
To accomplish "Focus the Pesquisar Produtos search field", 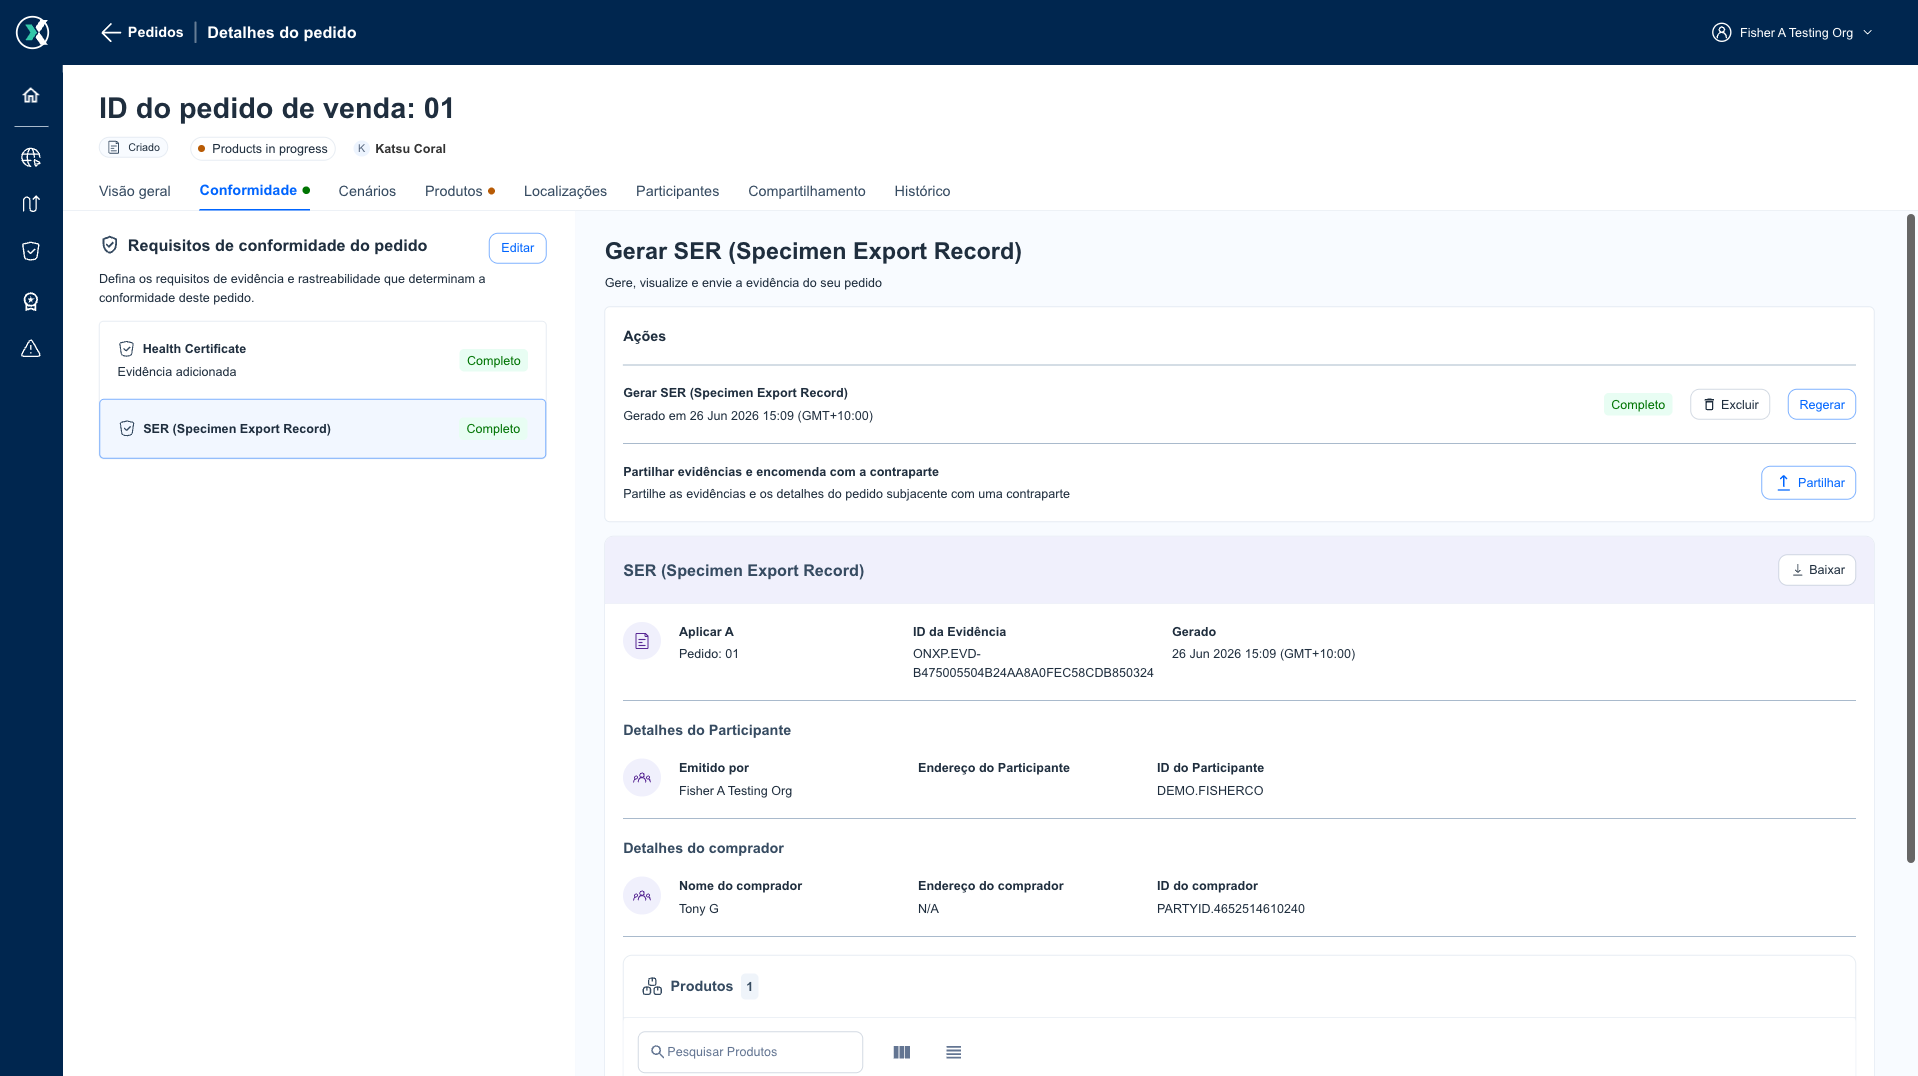I will [x=750, y=1052].
